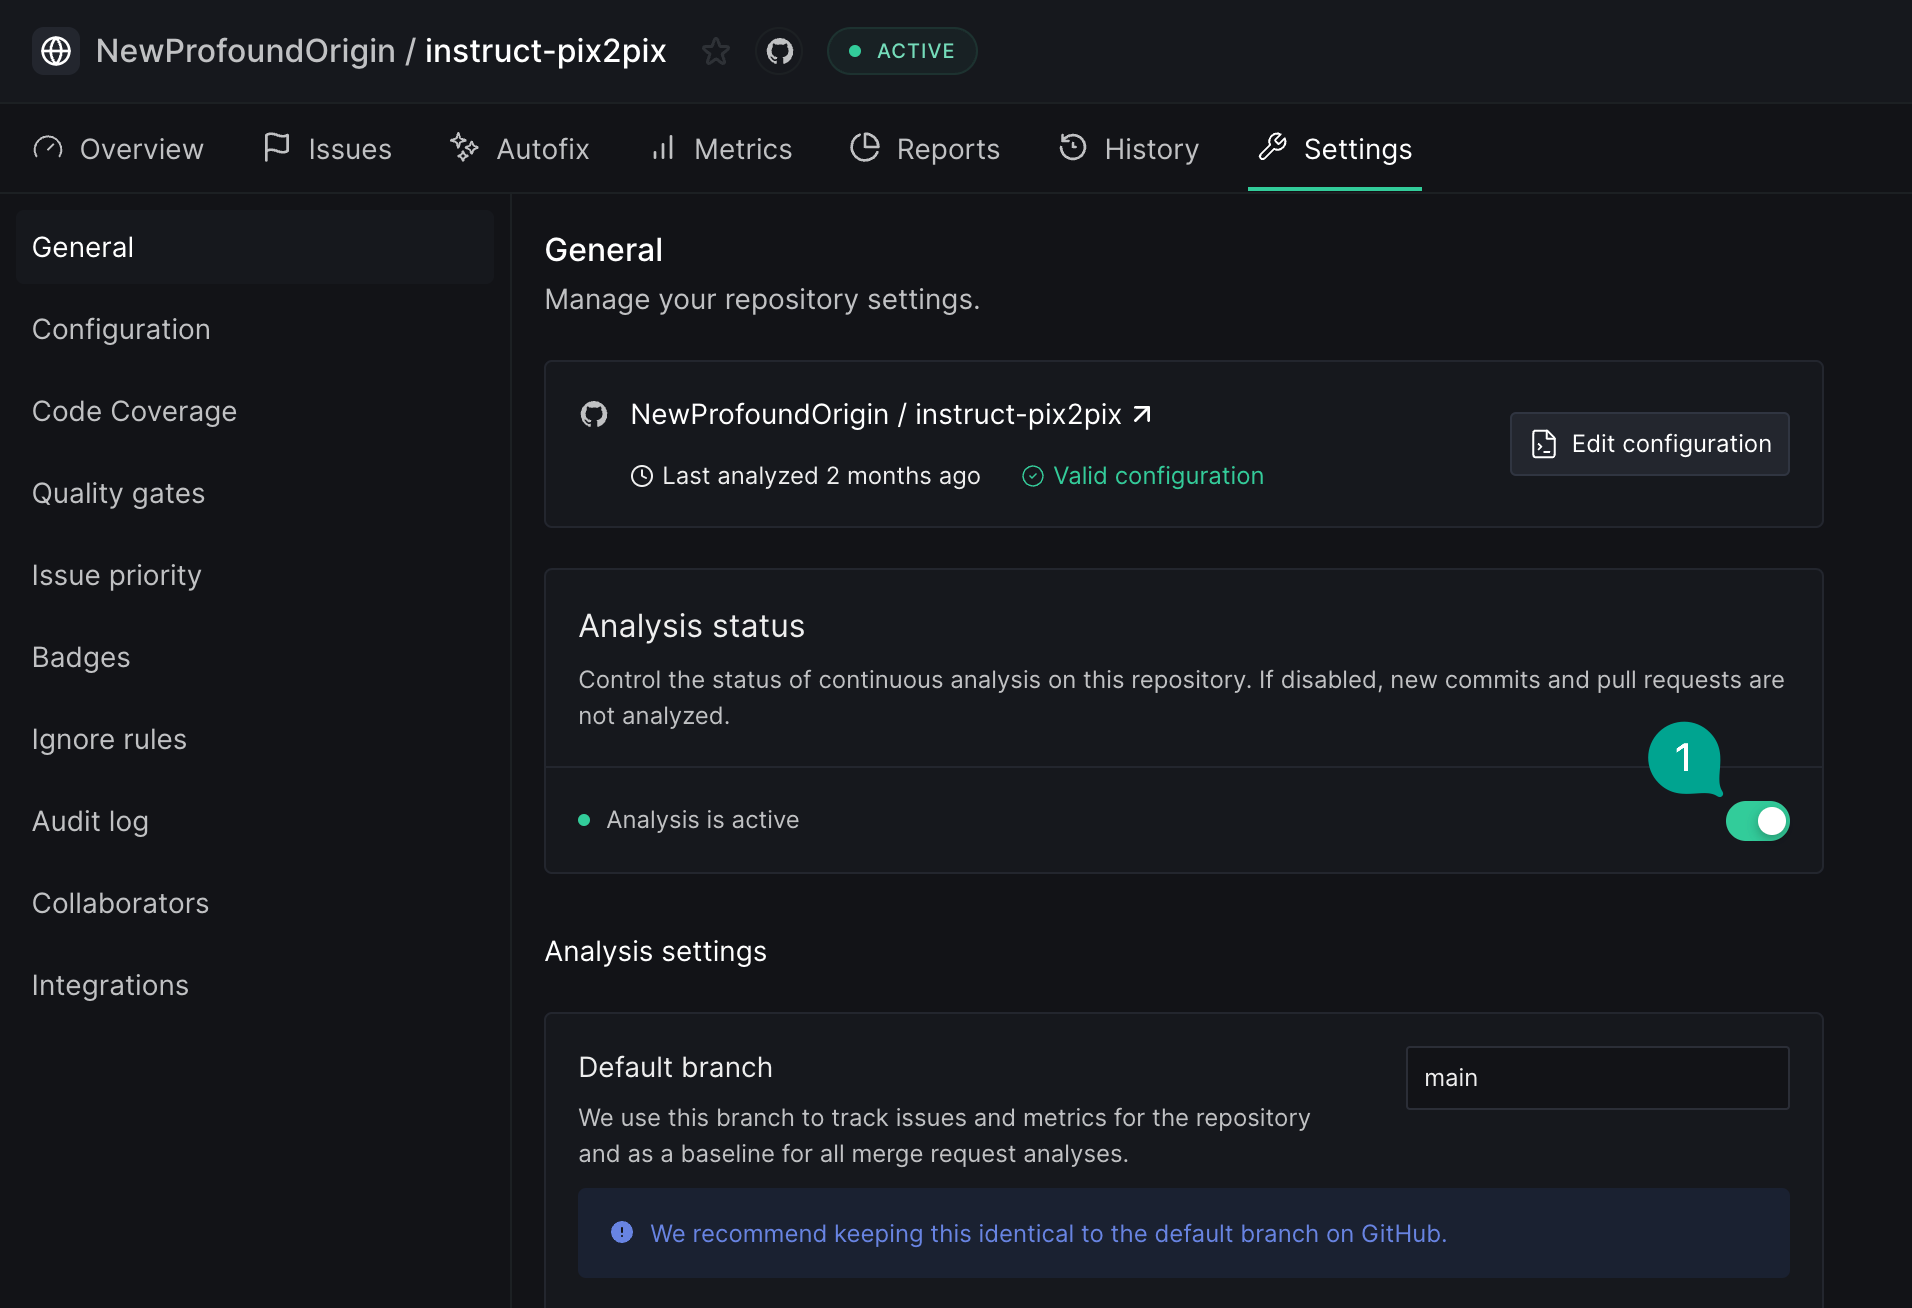This screenshot has width=1912, height=1308.
Task: Open the History tab
Action: point(1129,149)
